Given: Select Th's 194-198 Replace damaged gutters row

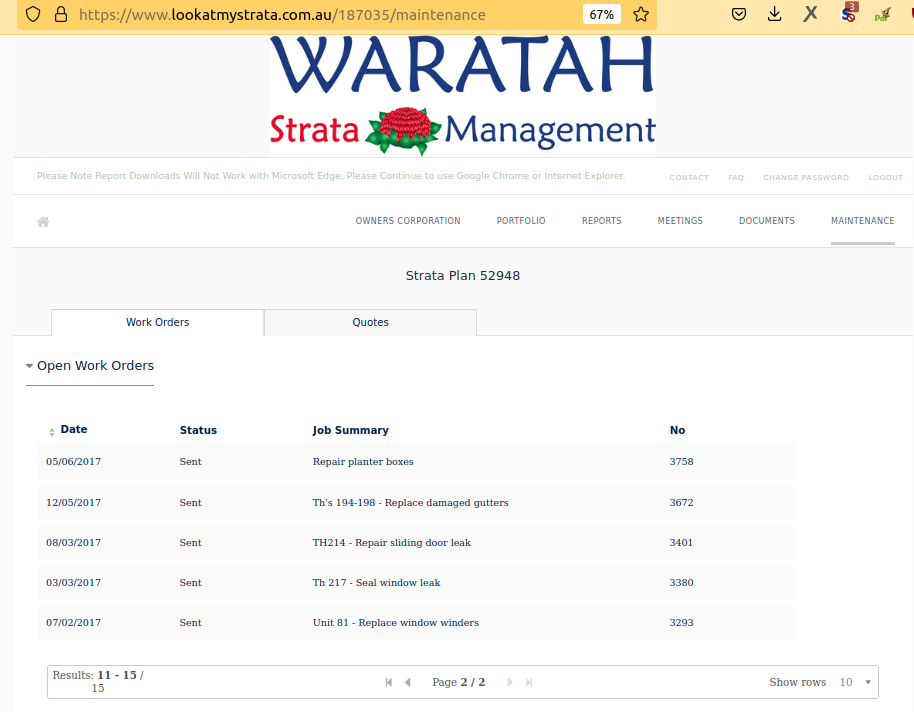Looking at the screenshot, I should [x=416, y=503].
